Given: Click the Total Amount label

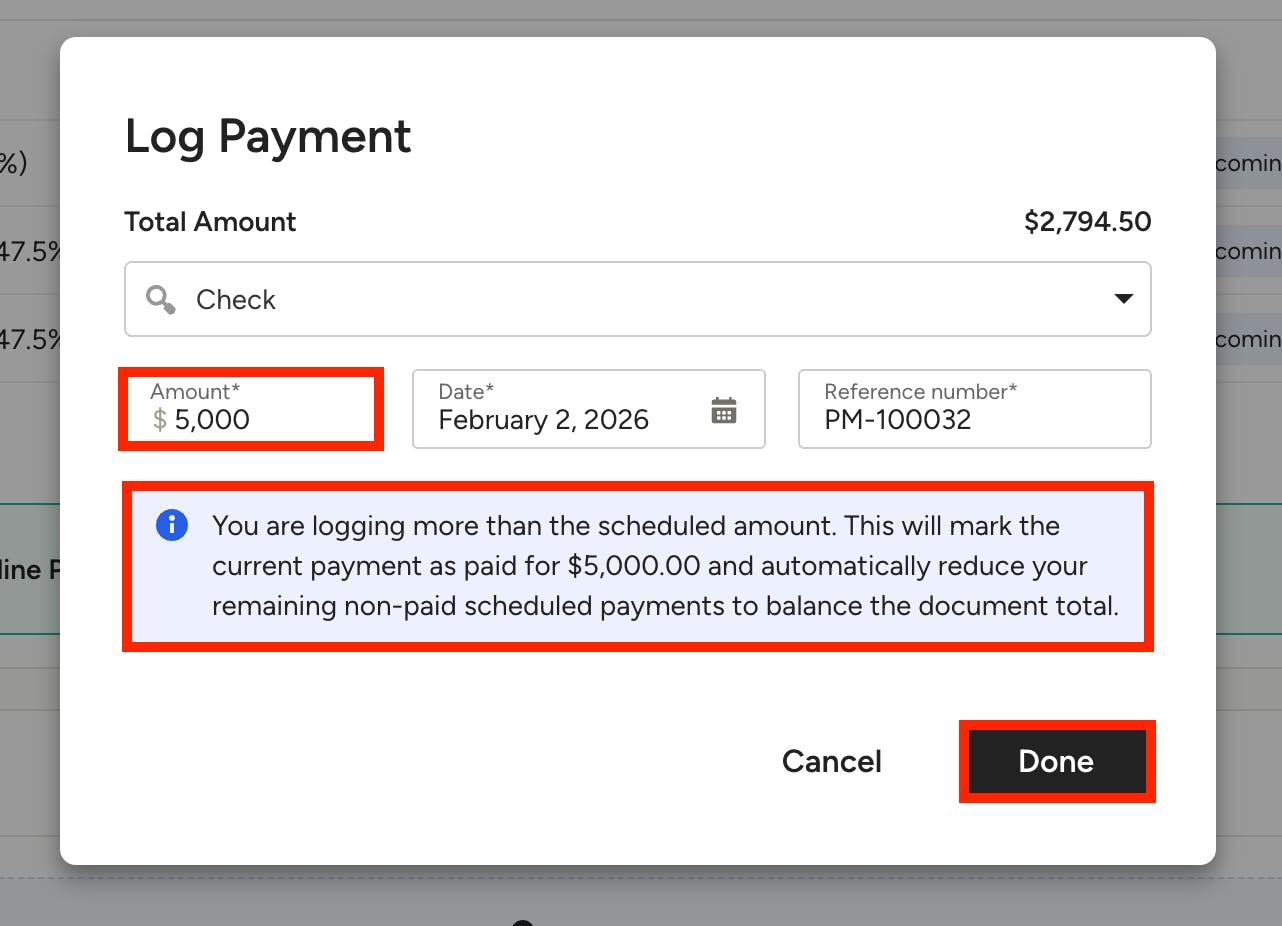Looking at the screenshot, I should (x=210, y=221).
